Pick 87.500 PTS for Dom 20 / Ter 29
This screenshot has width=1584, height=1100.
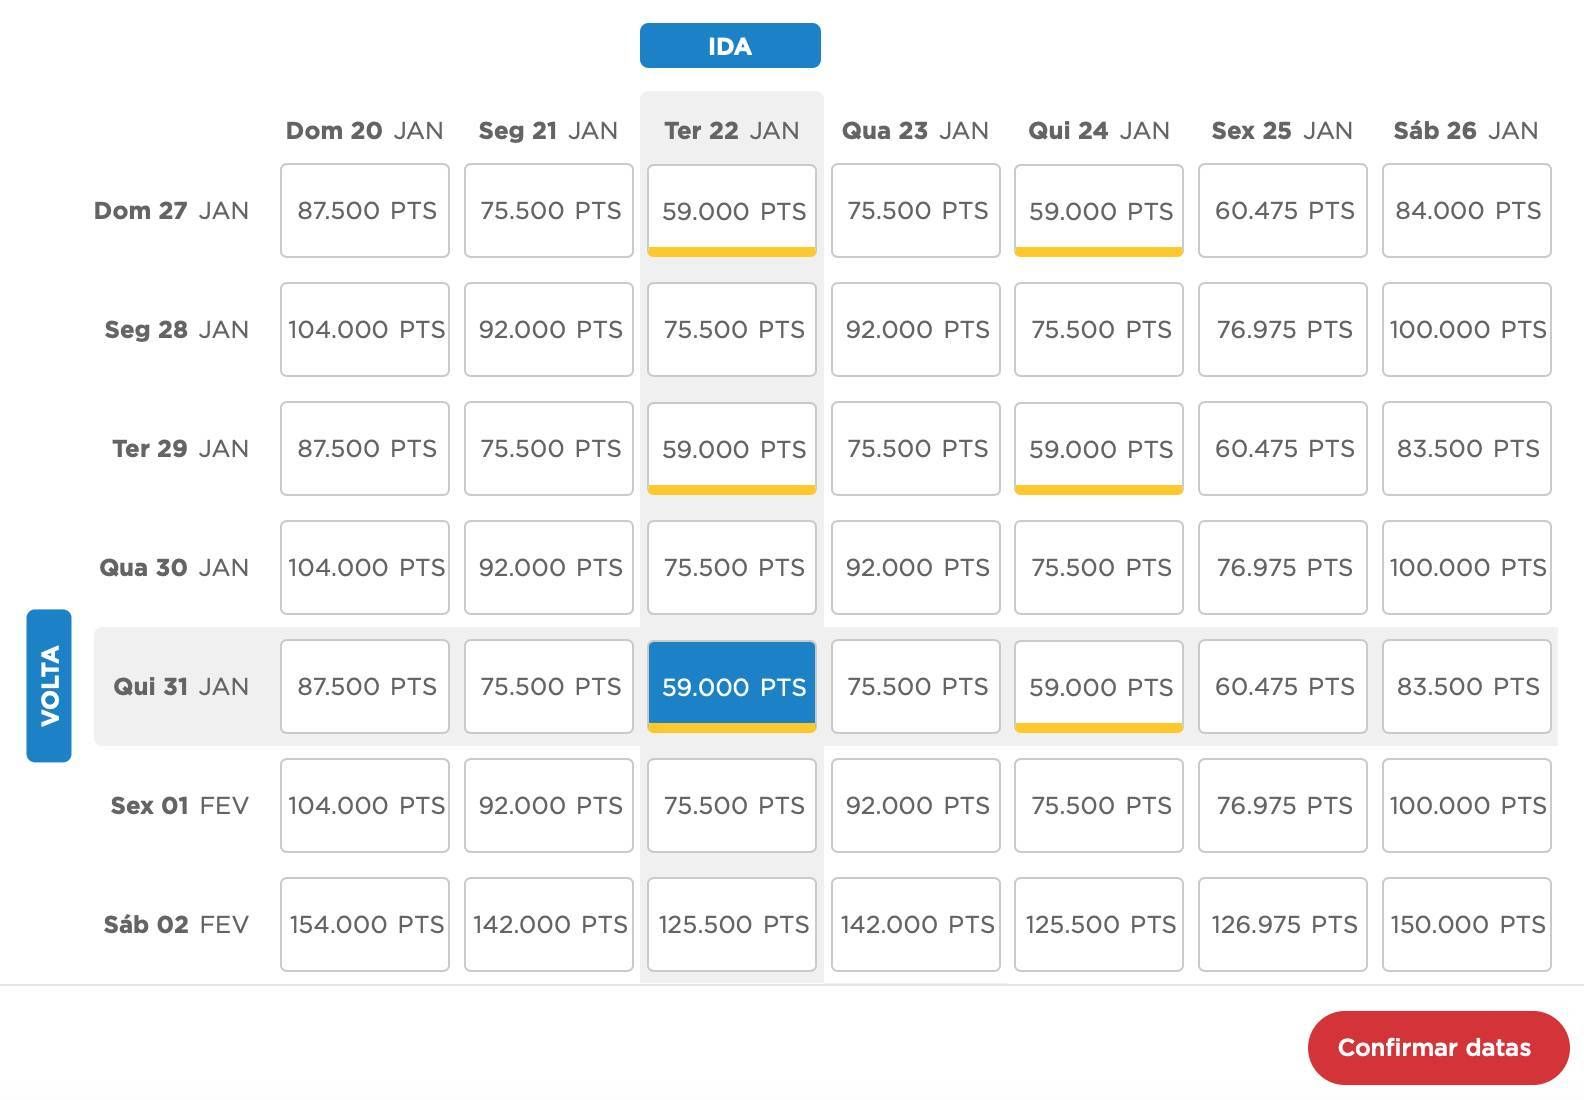[x=365, y=449]
